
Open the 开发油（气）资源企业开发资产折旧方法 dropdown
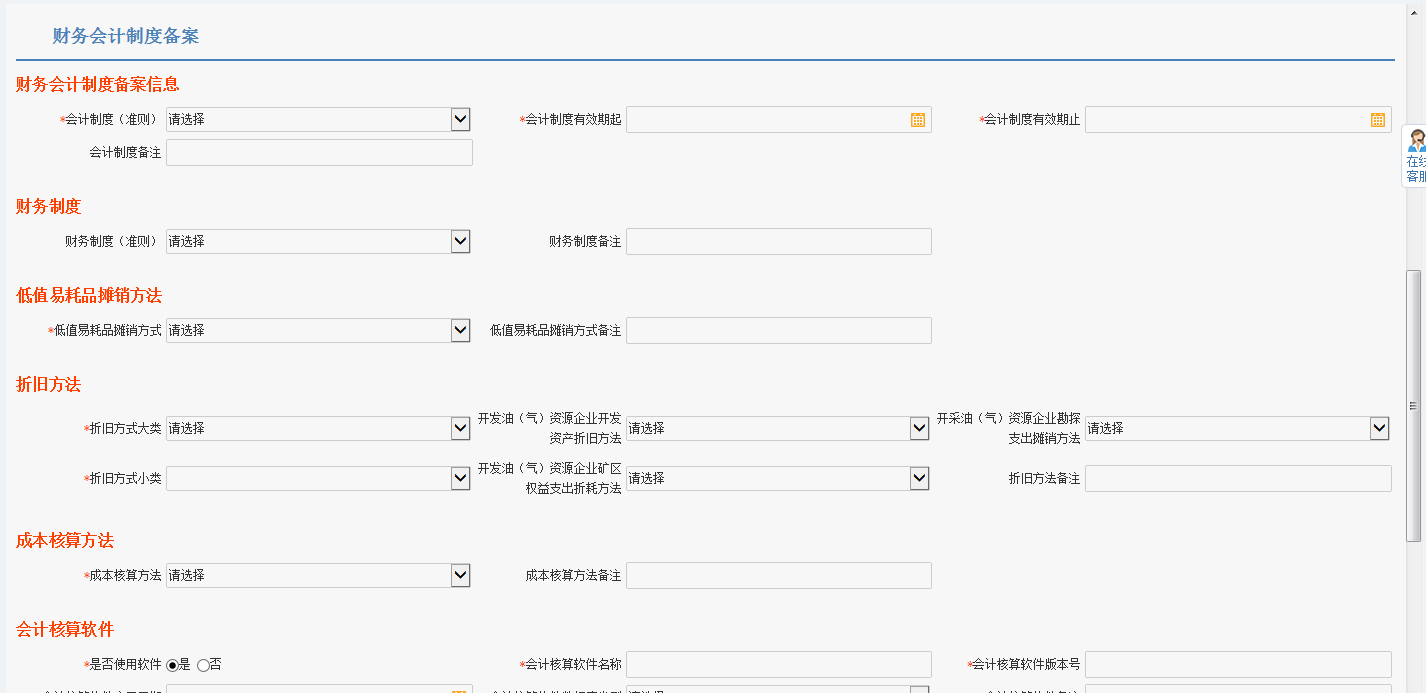(918, 428)
